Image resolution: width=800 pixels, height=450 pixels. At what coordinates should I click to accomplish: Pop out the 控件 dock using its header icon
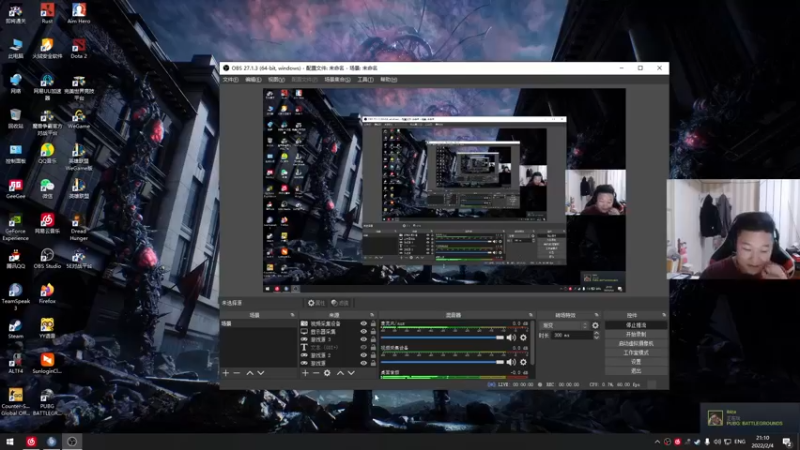tap(664, 315)
